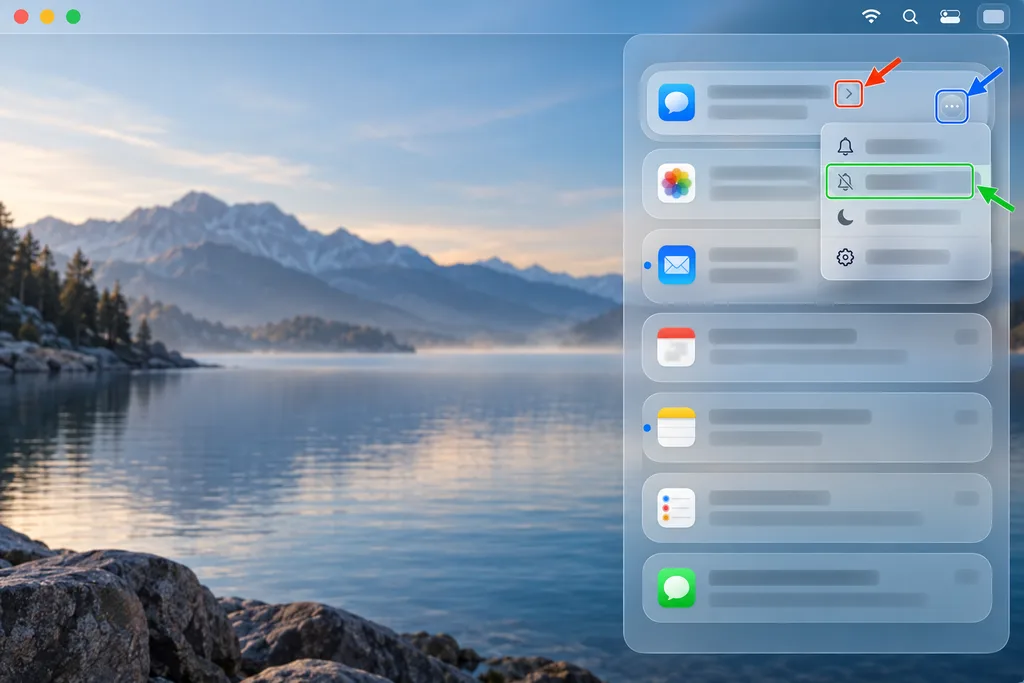Click the blue Messages app icon
The width and height of the screenshot is (1024, 683).
tap(676, 103)
